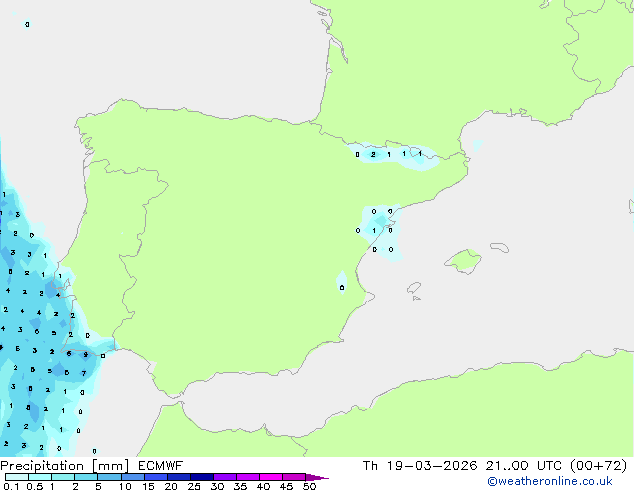Click the '21..00 UTC' time text
The height and width of the screenshot is (490, 634).
pyautogui.click(x=524, y=466)
